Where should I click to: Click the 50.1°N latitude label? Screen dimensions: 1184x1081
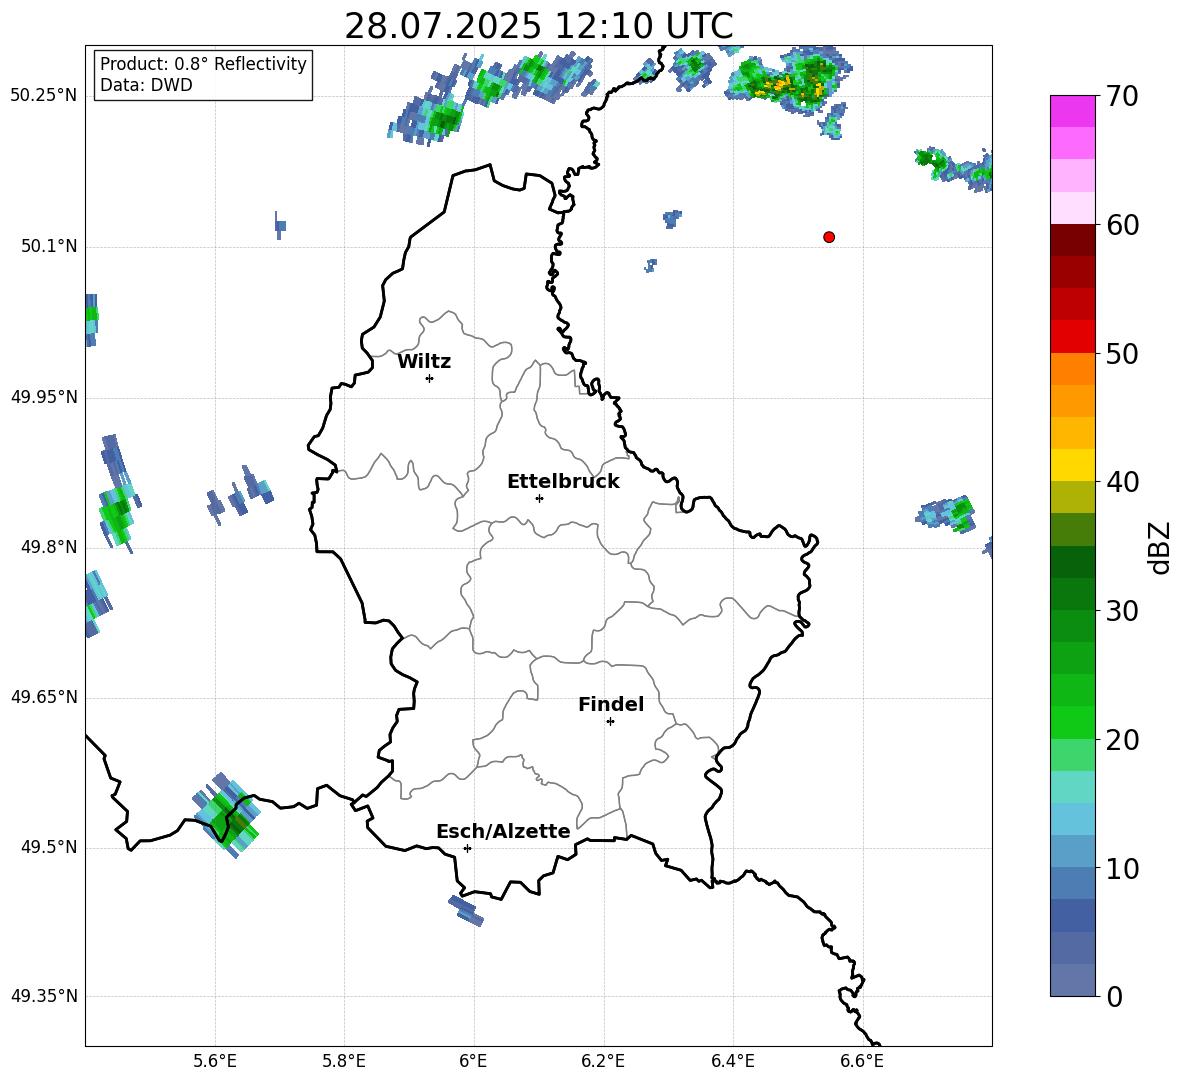49,246
